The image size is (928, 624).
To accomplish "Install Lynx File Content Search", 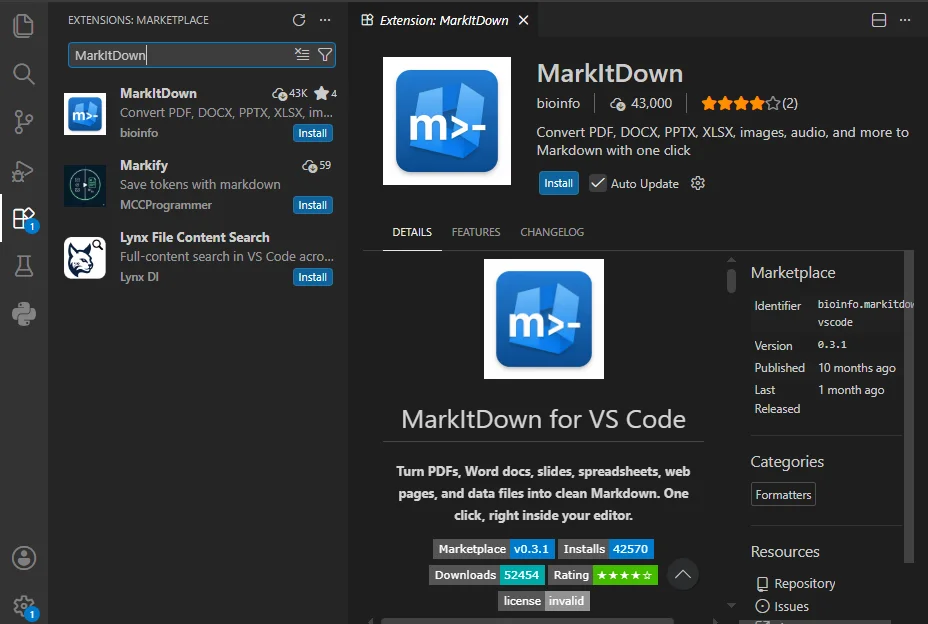I will pos(312,277).
